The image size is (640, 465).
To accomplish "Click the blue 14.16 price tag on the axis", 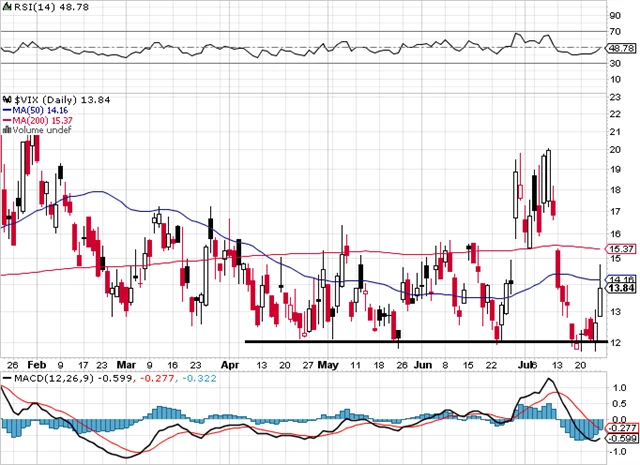I will [622, 279].
